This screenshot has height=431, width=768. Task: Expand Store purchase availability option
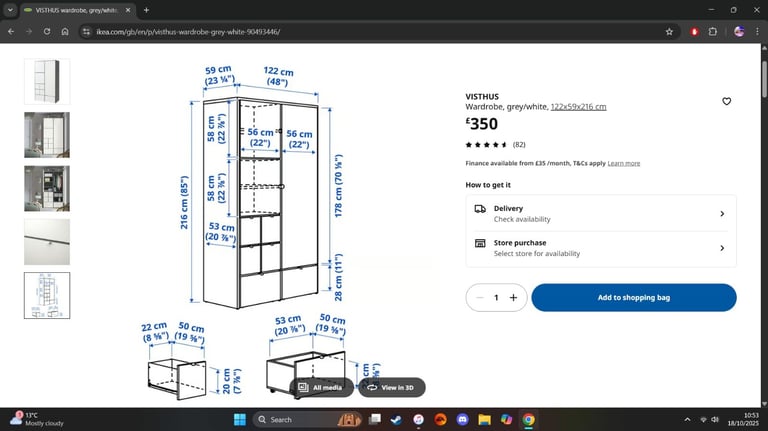click(601, 248)
